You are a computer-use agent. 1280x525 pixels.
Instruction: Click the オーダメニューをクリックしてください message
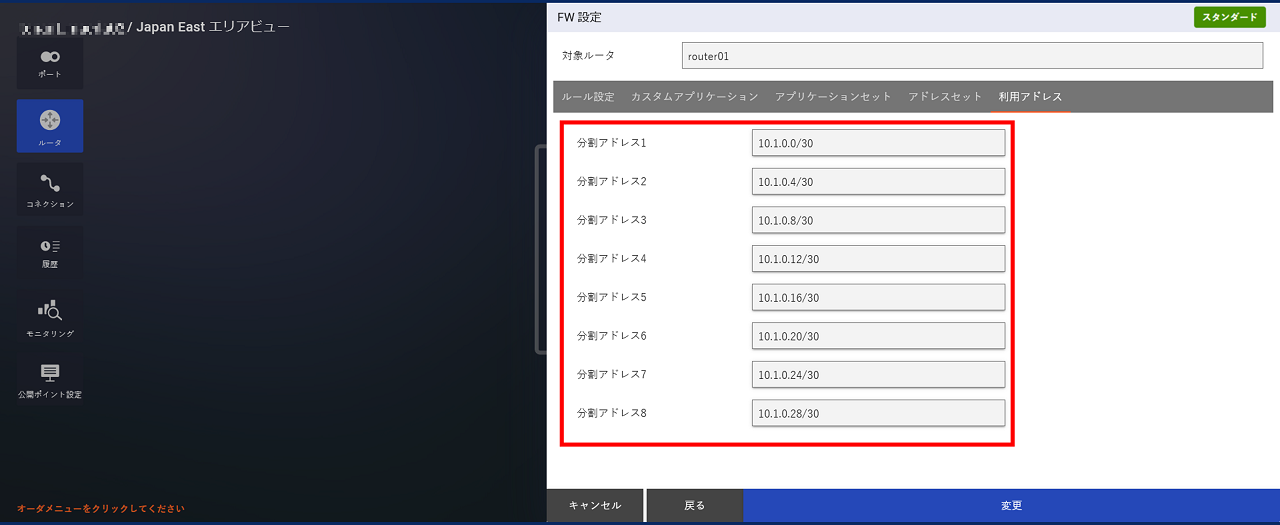[100, 509]
